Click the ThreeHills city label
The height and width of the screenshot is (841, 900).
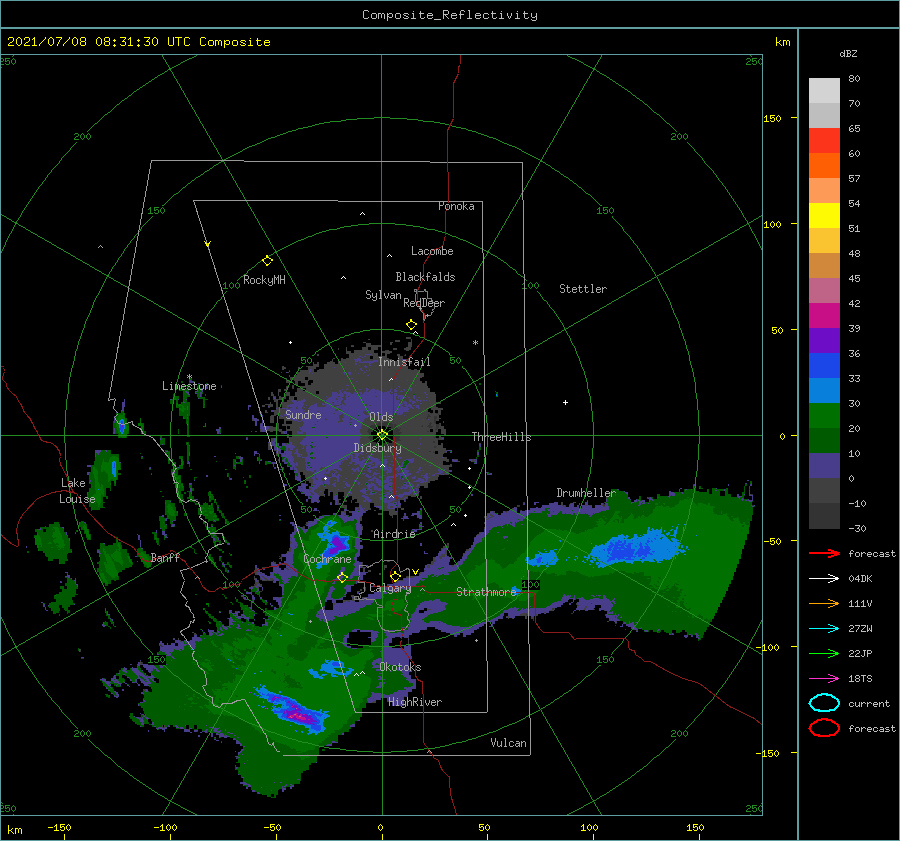[501, 437]
